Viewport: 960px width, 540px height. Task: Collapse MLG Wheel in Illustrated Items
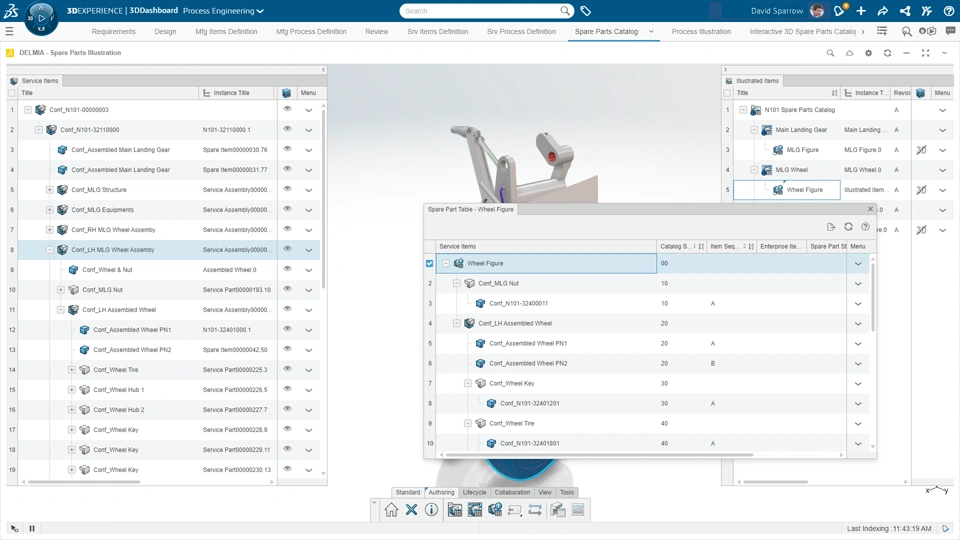[754, 170]
